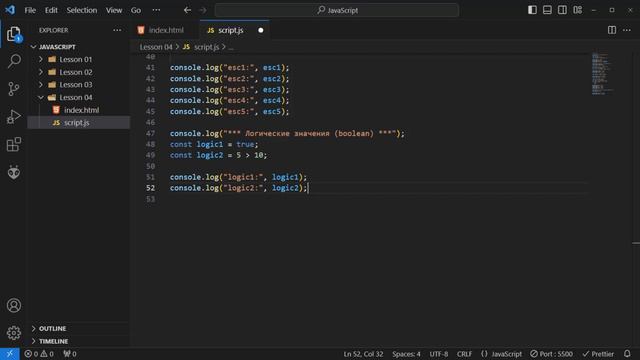Click Port : 5500 Live Server status
Screen dimensions: 640x360
[551, 354]
